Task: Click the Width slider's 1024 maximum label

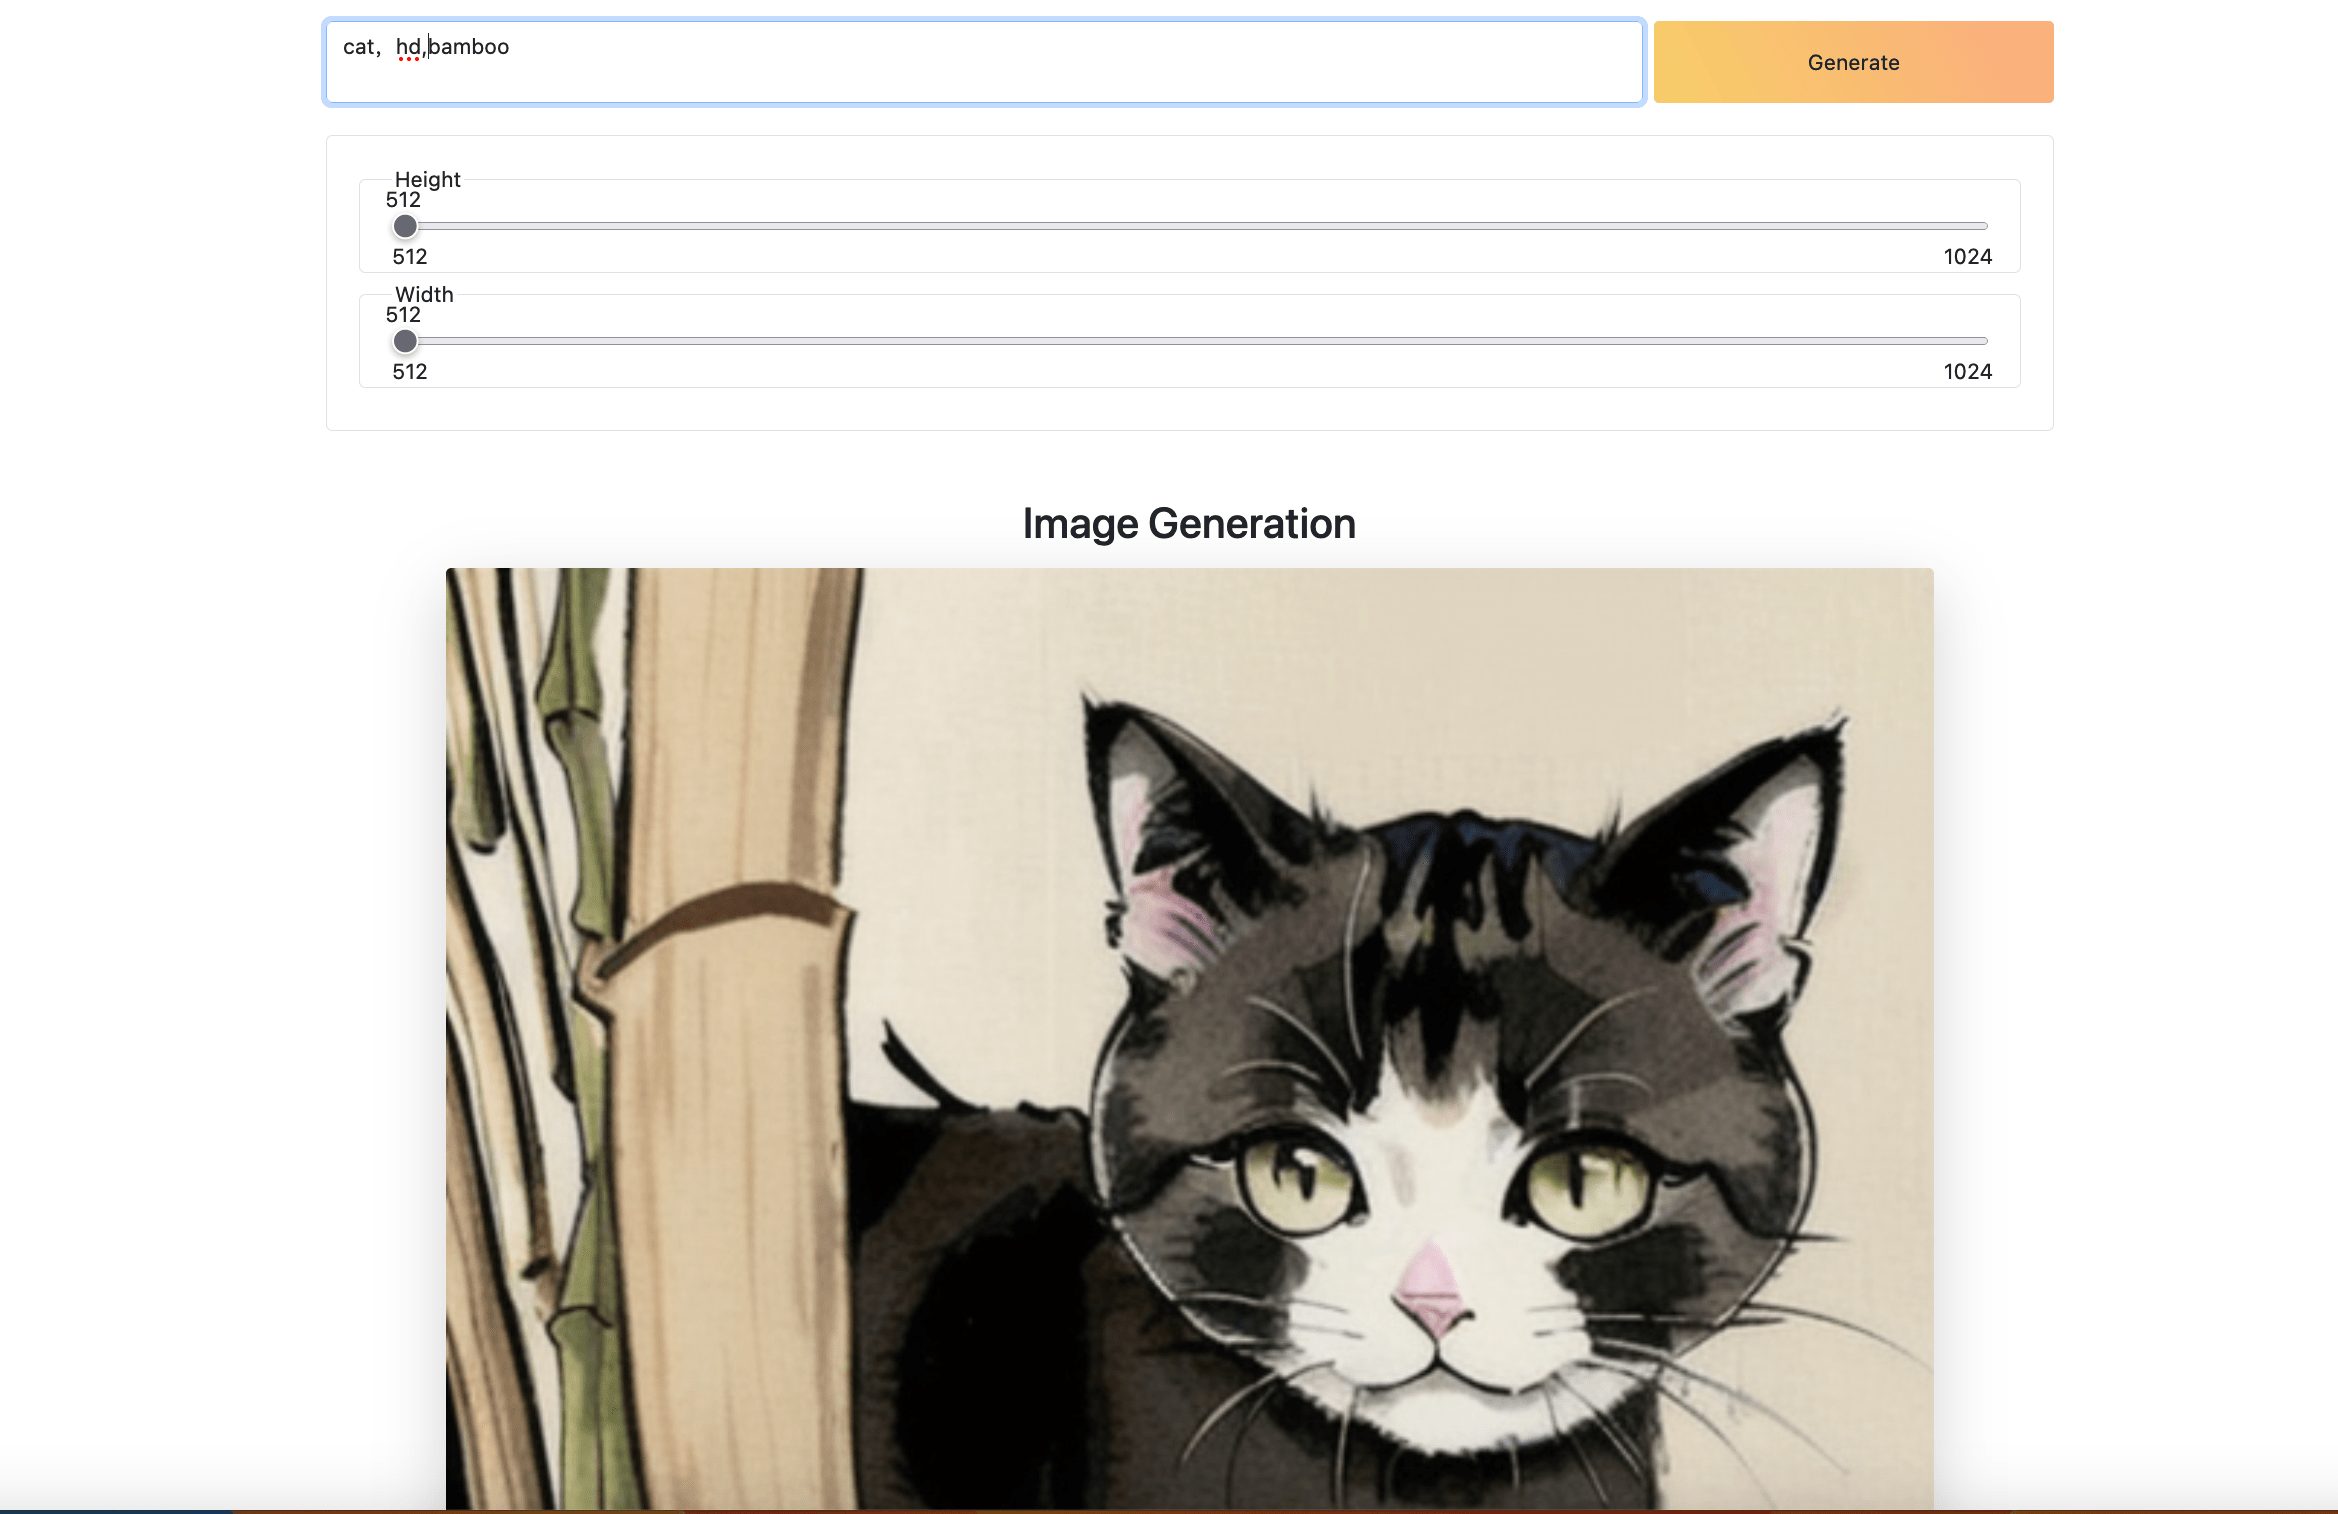Action: (x=1967, y=372)
